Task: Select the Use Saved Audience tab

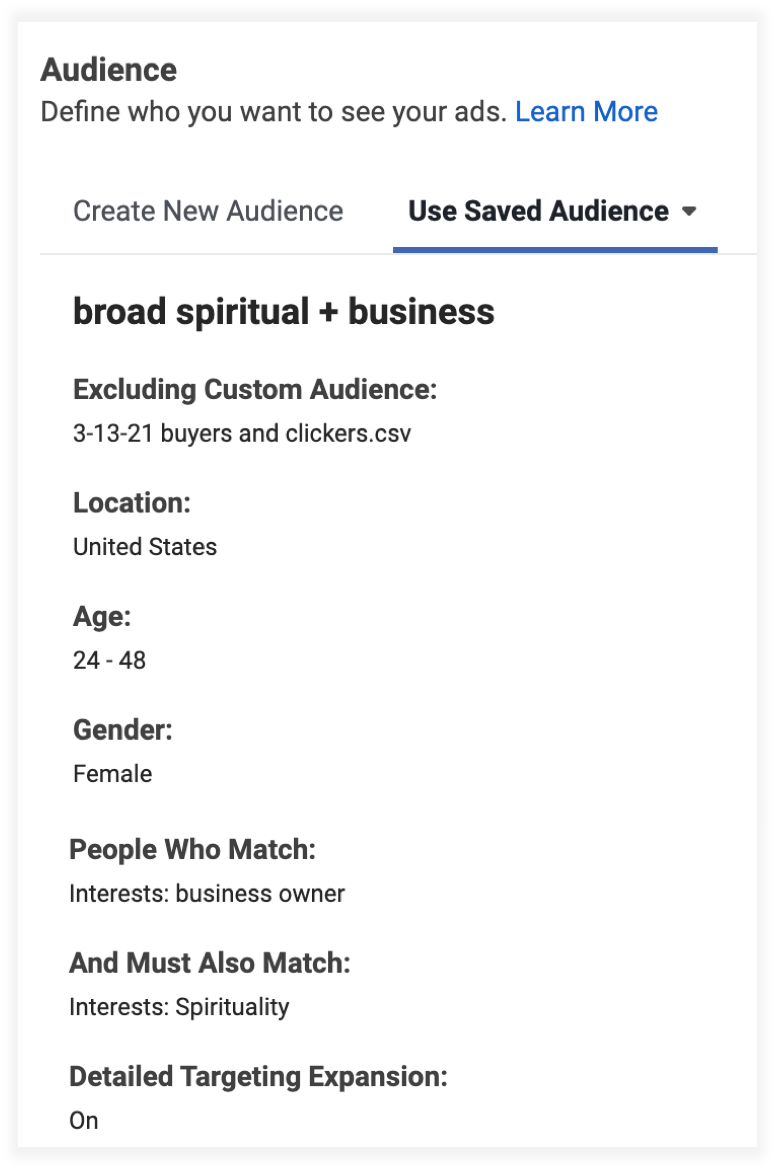Action: tap(538, 211)
